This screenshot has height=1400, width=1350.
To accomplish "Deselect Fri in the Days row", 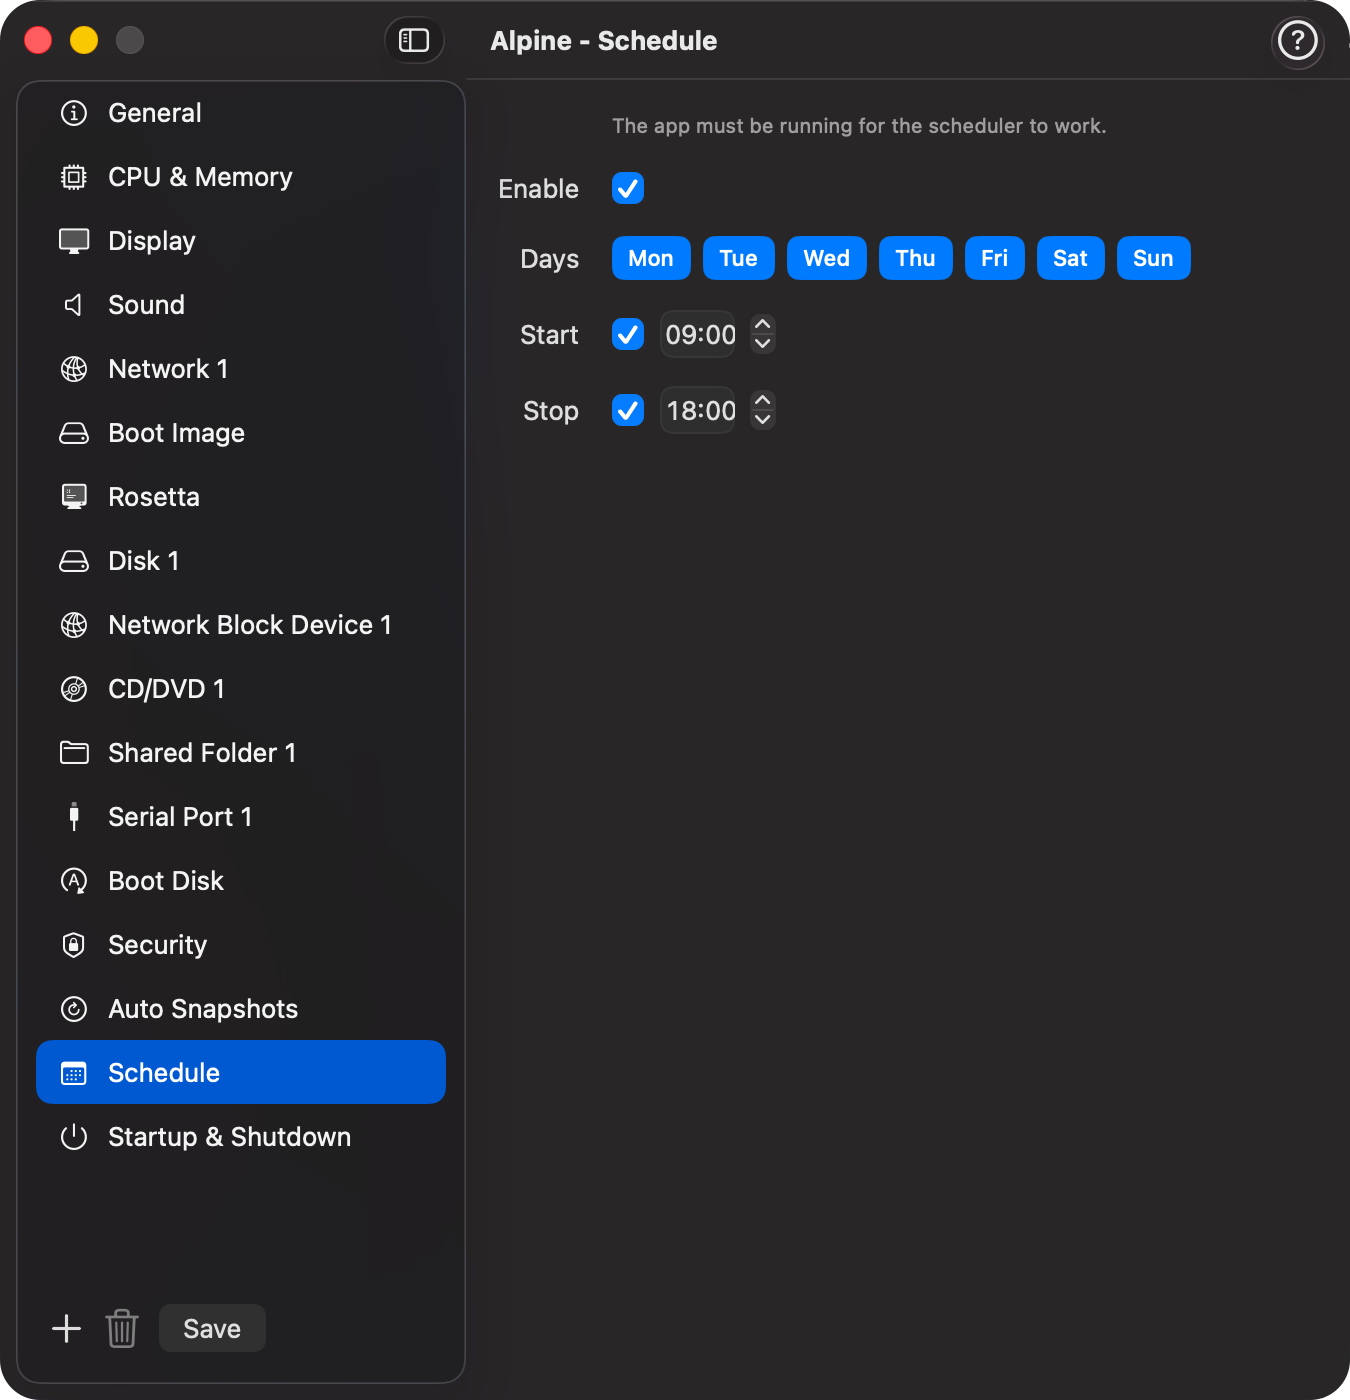I will pyautogui.click(x=995, y=258).
